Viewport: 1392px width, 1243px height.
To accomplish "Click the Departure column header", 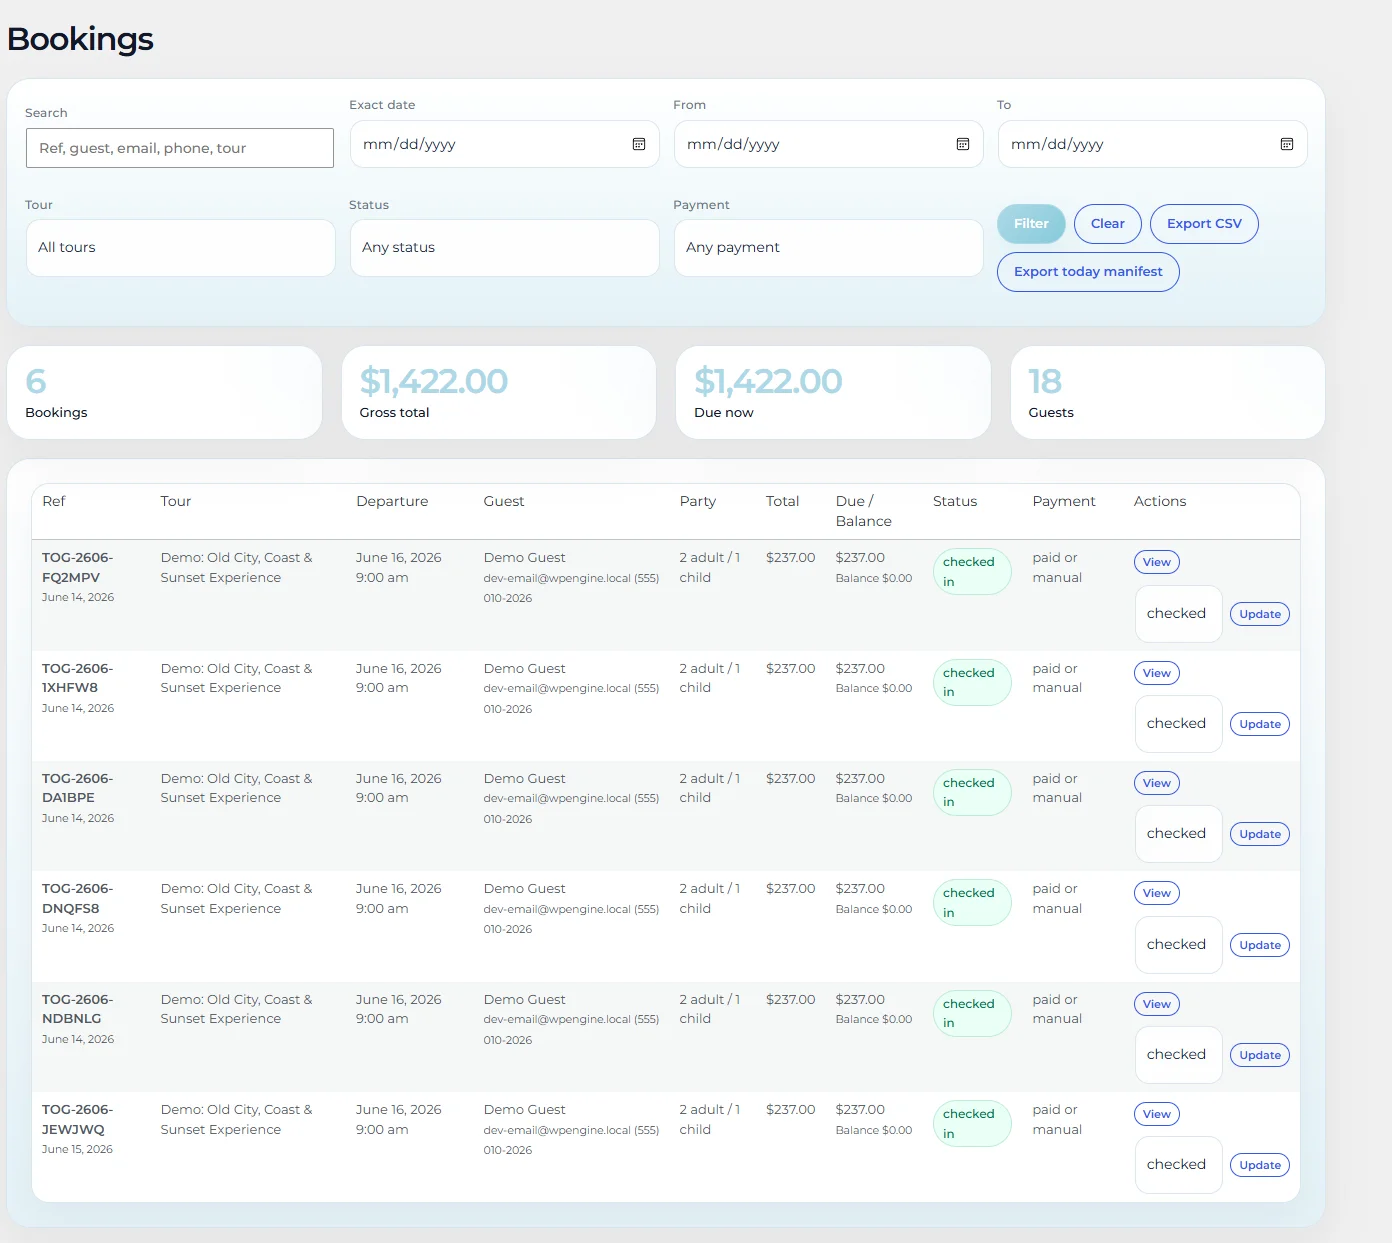I will click(x=392, y=502).
